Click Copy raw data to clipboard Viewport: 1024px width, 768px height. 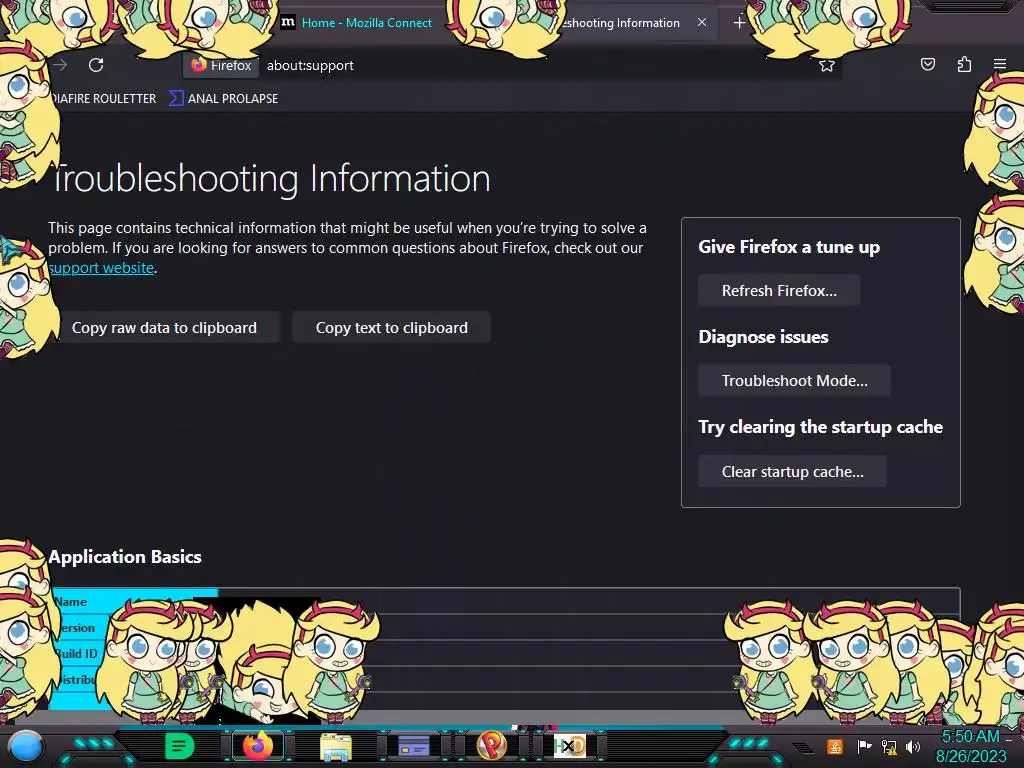tap(164, 327)
